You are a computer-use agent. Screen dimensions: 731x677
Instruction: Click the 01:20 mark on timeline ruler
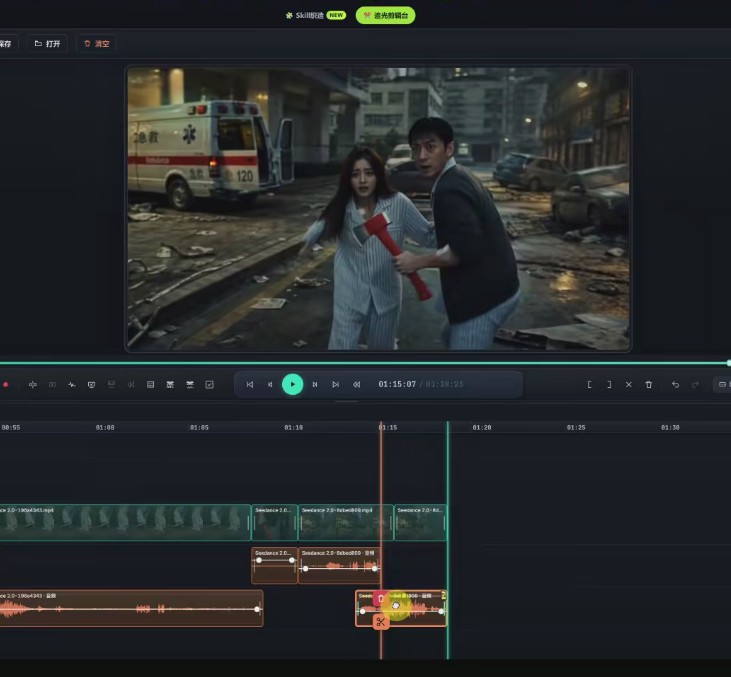pyautogui.click(x=482, y=427)
